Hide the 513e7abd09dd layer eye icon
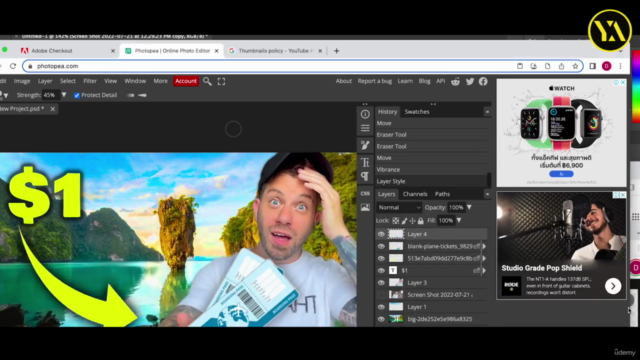Viewport: 640px width, 360px height. (x=381, y=258)
